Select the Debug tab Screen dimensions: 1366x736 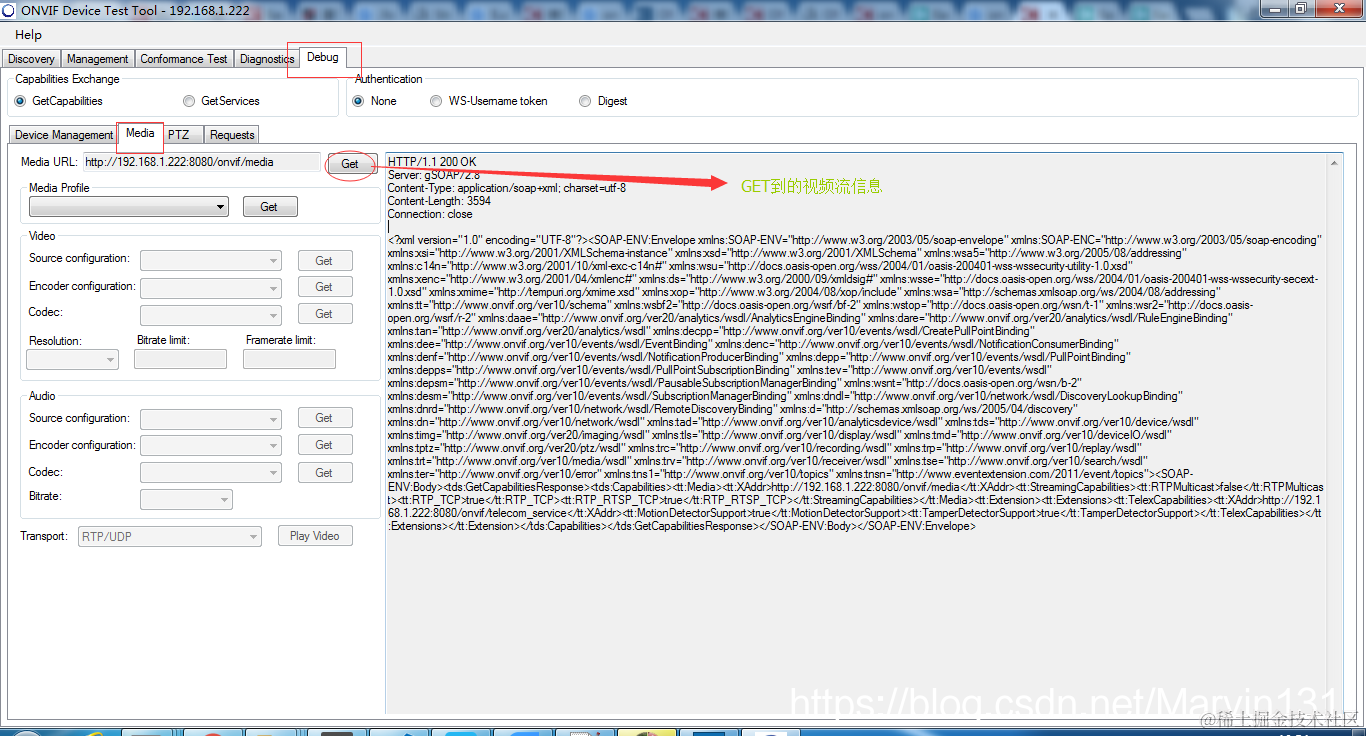[x=323, y=57]
